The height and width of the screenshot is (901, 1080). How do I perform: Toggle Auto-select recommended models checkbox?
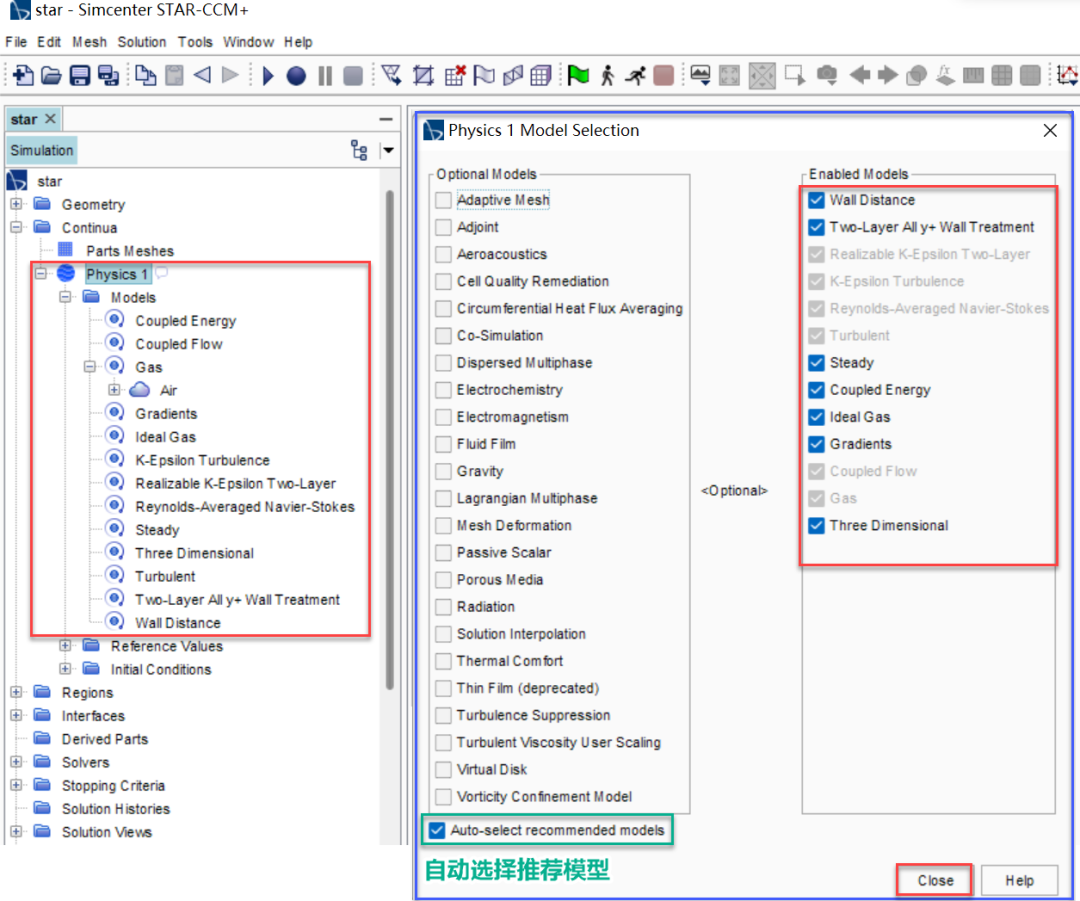(x=437, y=830)
